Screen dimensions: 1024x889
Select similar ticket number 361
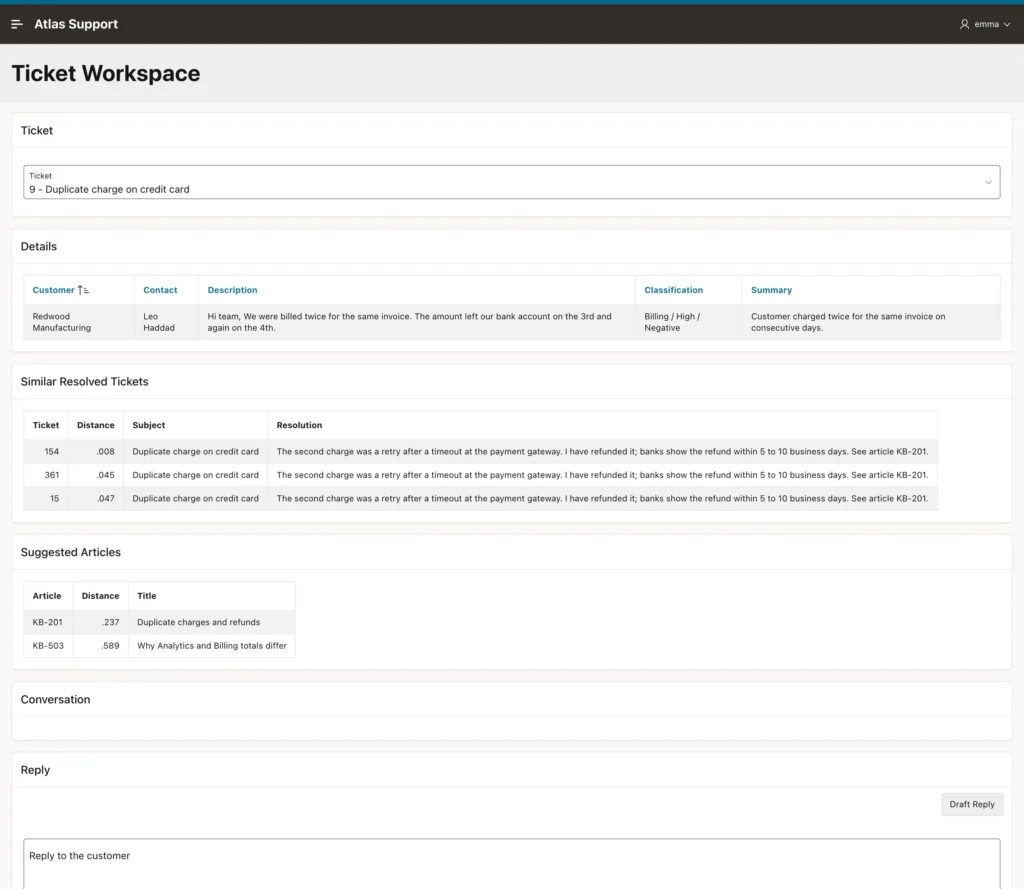(x=52, y=475)
